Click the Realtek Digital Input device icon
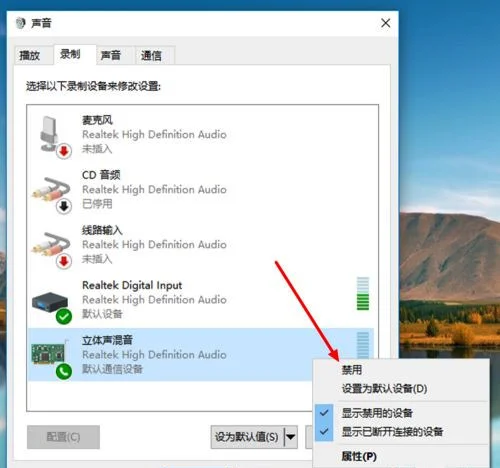The width and height of the screenshot is (500, 468). tap(50, 301)
